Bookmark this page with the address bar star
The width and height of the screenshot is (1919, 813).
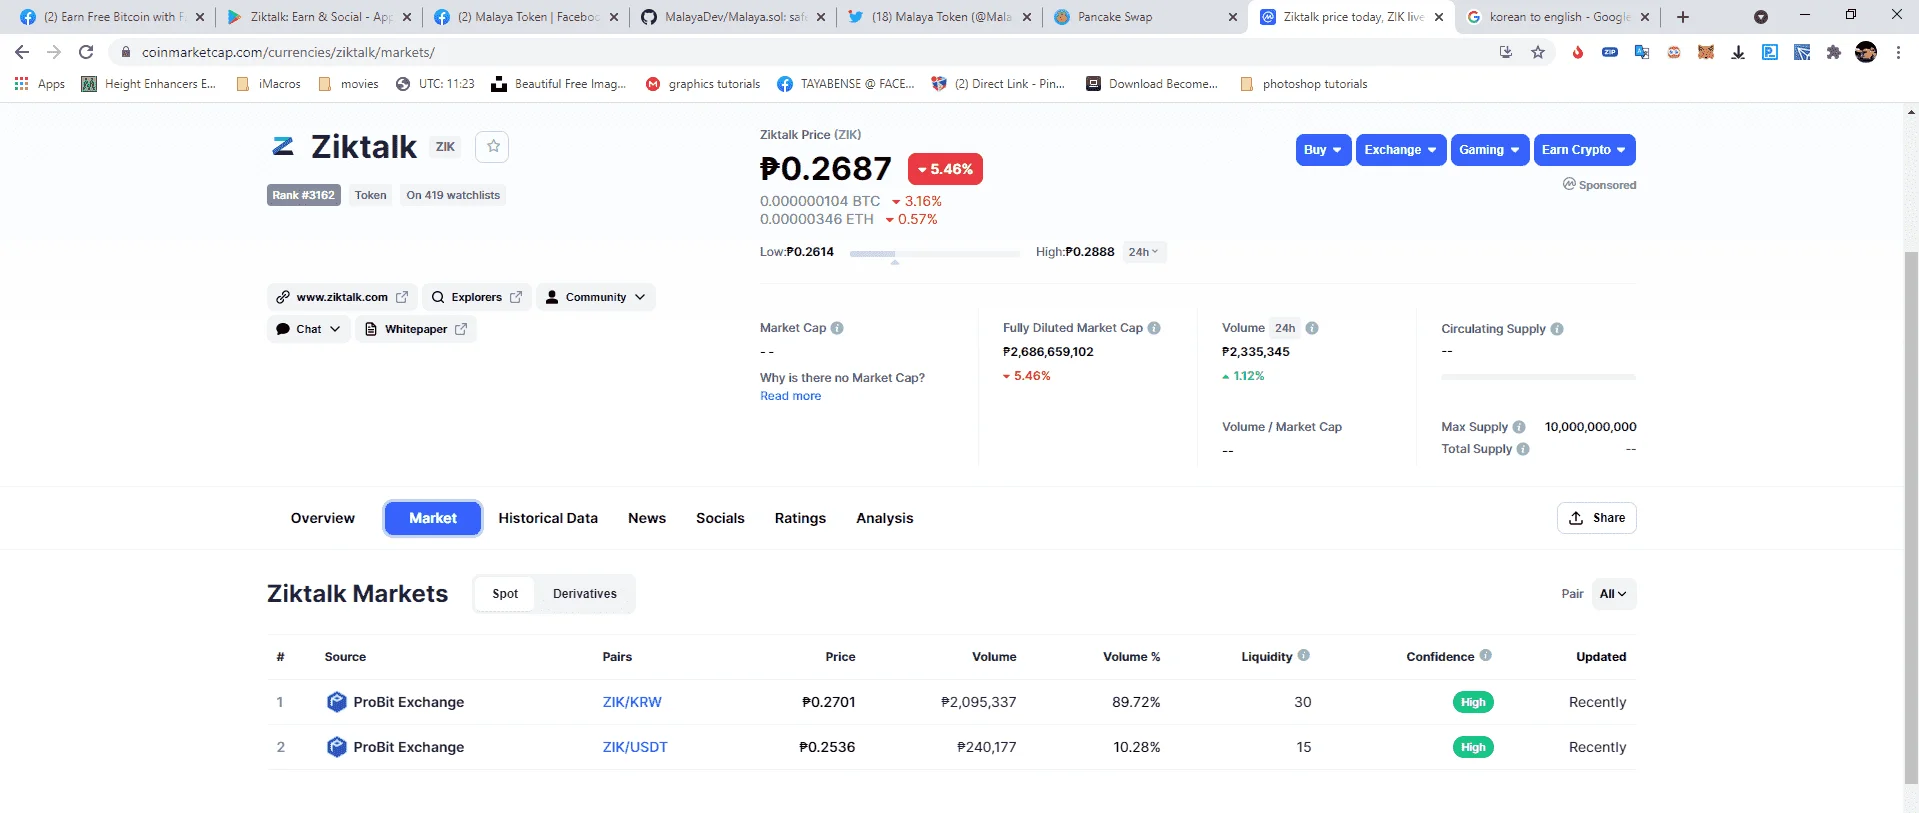click(x=1538, y=52)
